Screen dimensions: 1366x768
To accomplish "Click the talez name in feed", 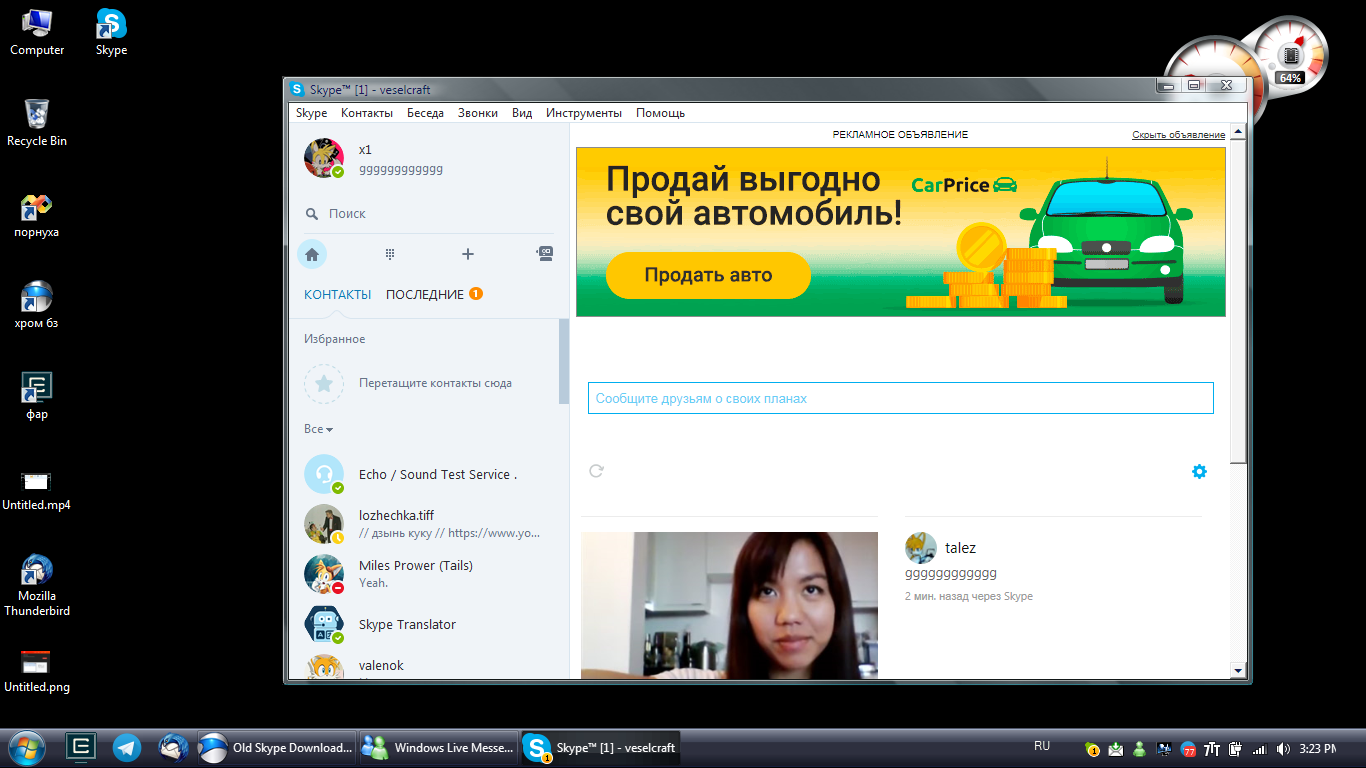I will 960,548.
